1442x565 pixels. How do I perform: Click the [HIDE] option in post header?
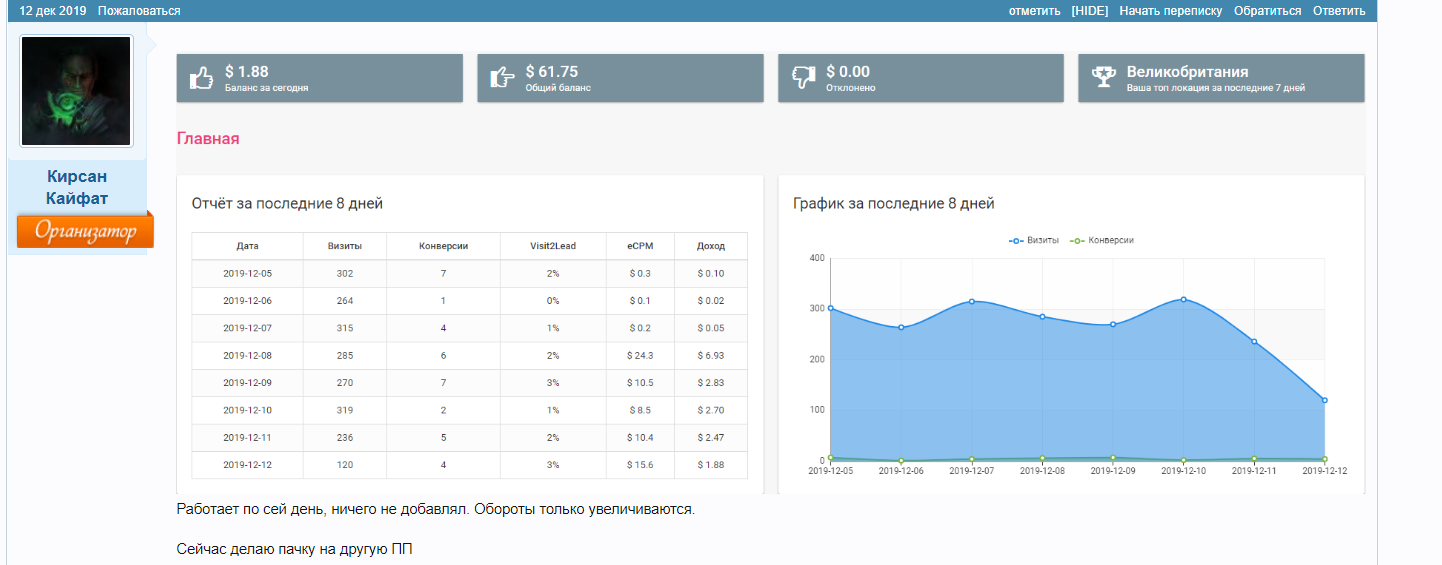[1089, 11]
